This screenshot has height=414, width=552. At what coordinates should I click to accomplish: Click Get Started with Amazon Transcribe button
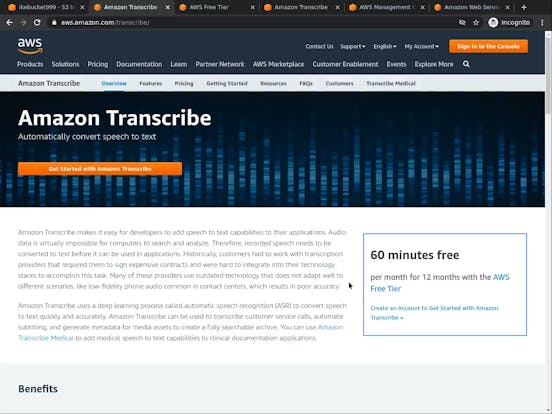(100, 169)
